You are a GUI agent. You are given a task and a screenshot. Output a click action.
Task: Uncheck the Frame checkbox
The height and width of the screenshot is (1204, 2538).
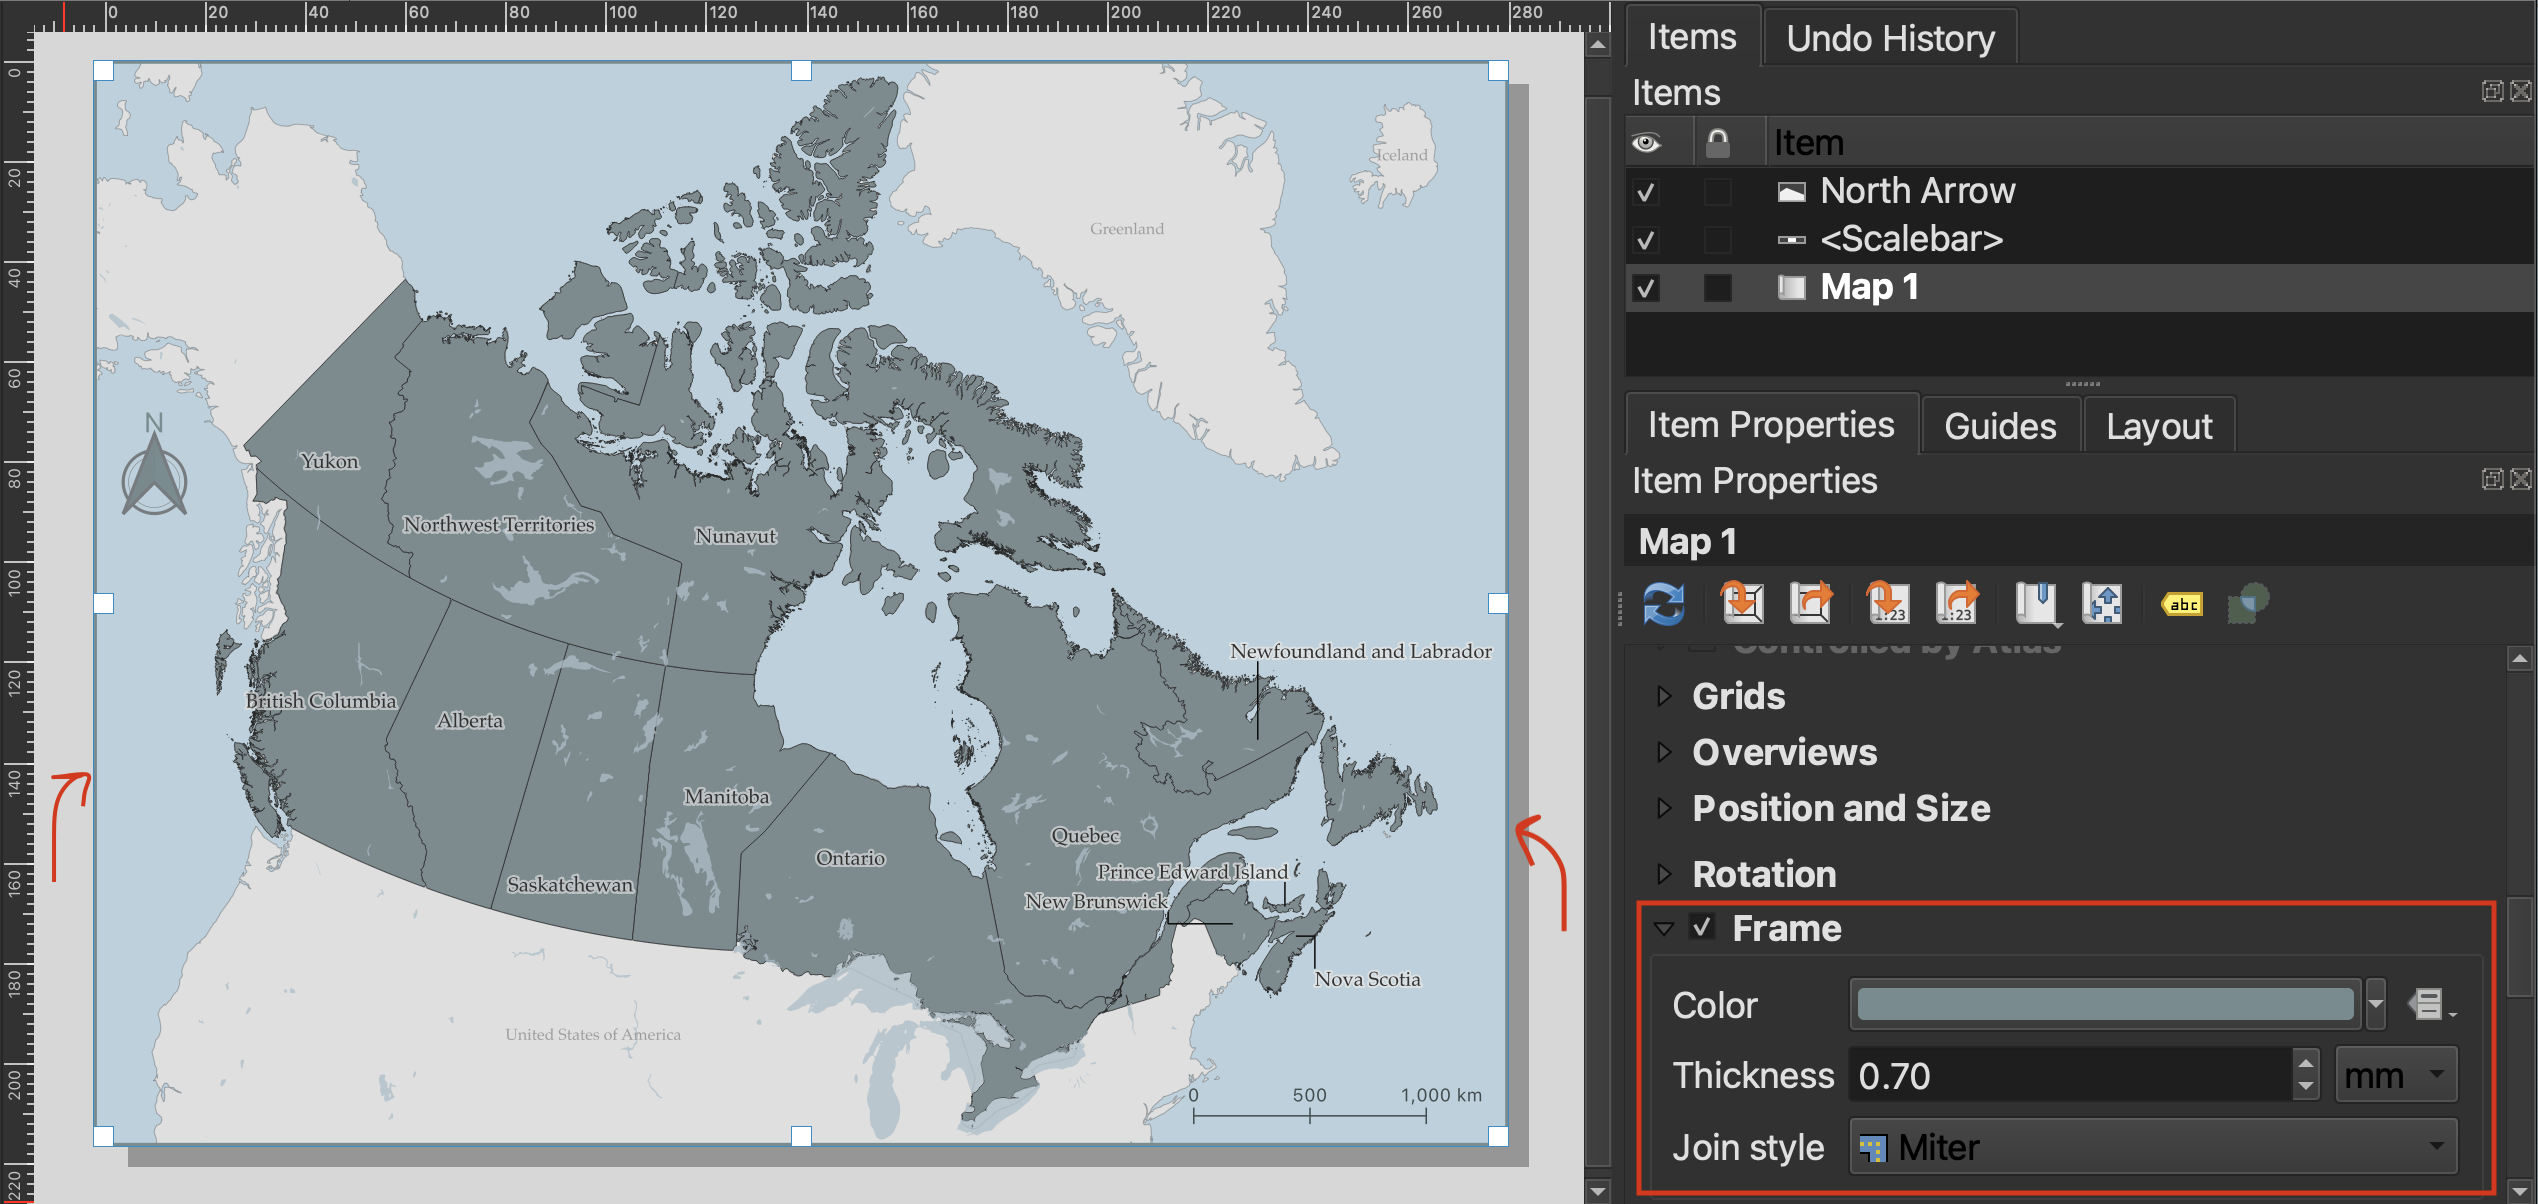[1702, 927]
